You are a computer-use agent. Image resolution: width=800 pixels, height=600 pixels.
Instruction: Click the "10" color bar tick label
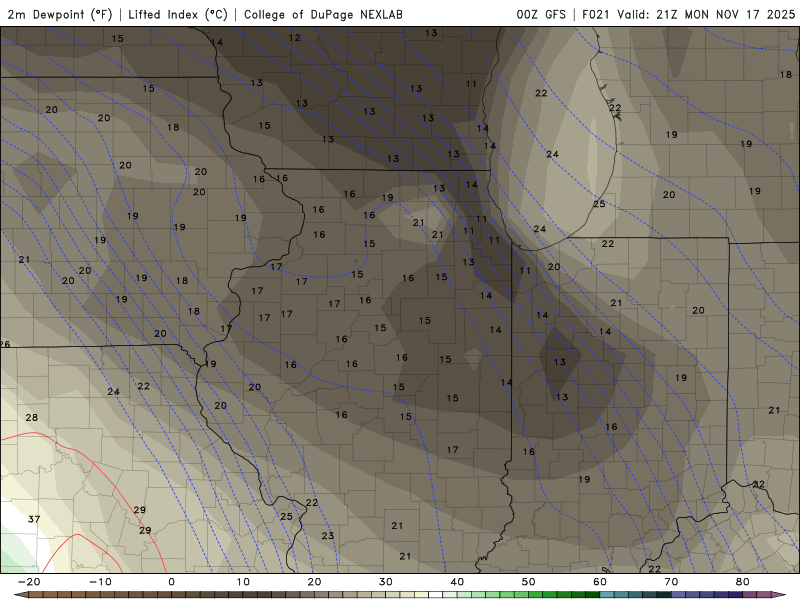[x=243, y=582]
